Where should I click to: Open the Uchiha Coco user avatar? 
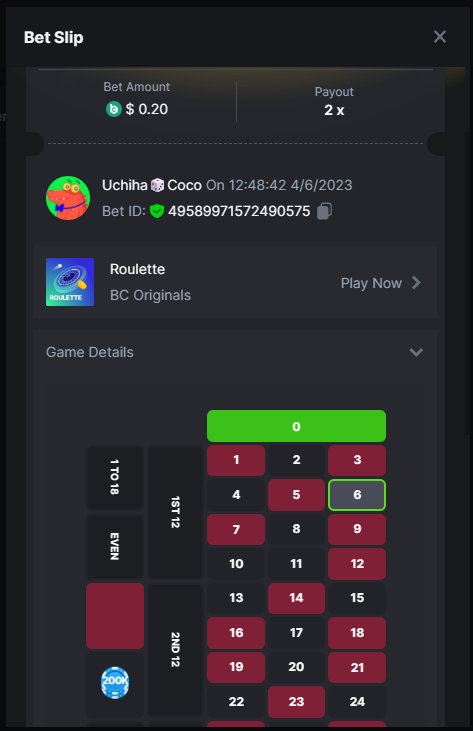click(x=68, y=198)
